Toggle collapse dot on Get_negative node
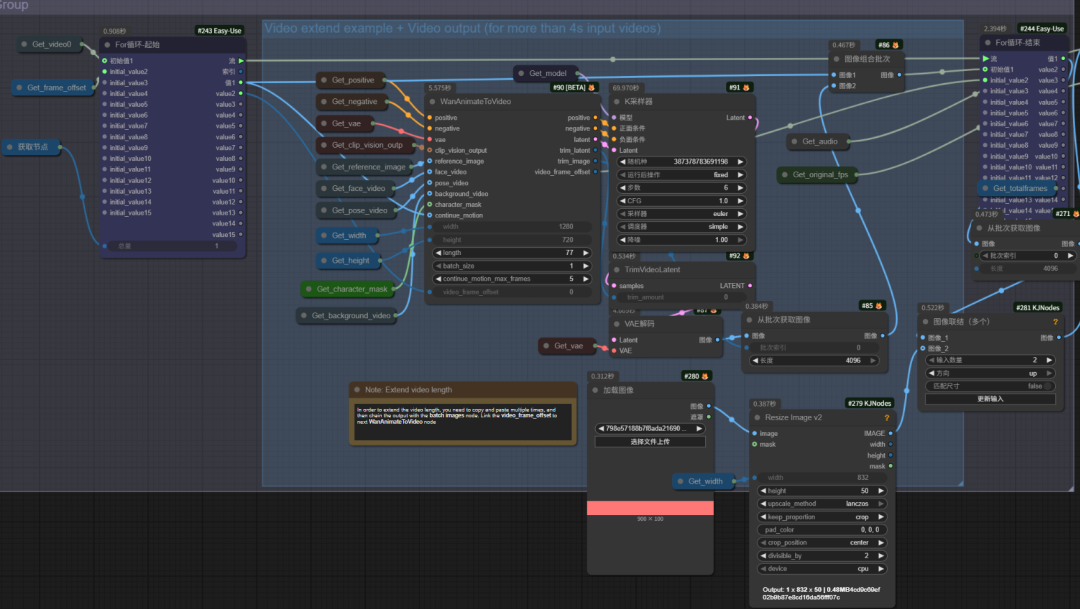1080x609 pixels. [324, 101]
